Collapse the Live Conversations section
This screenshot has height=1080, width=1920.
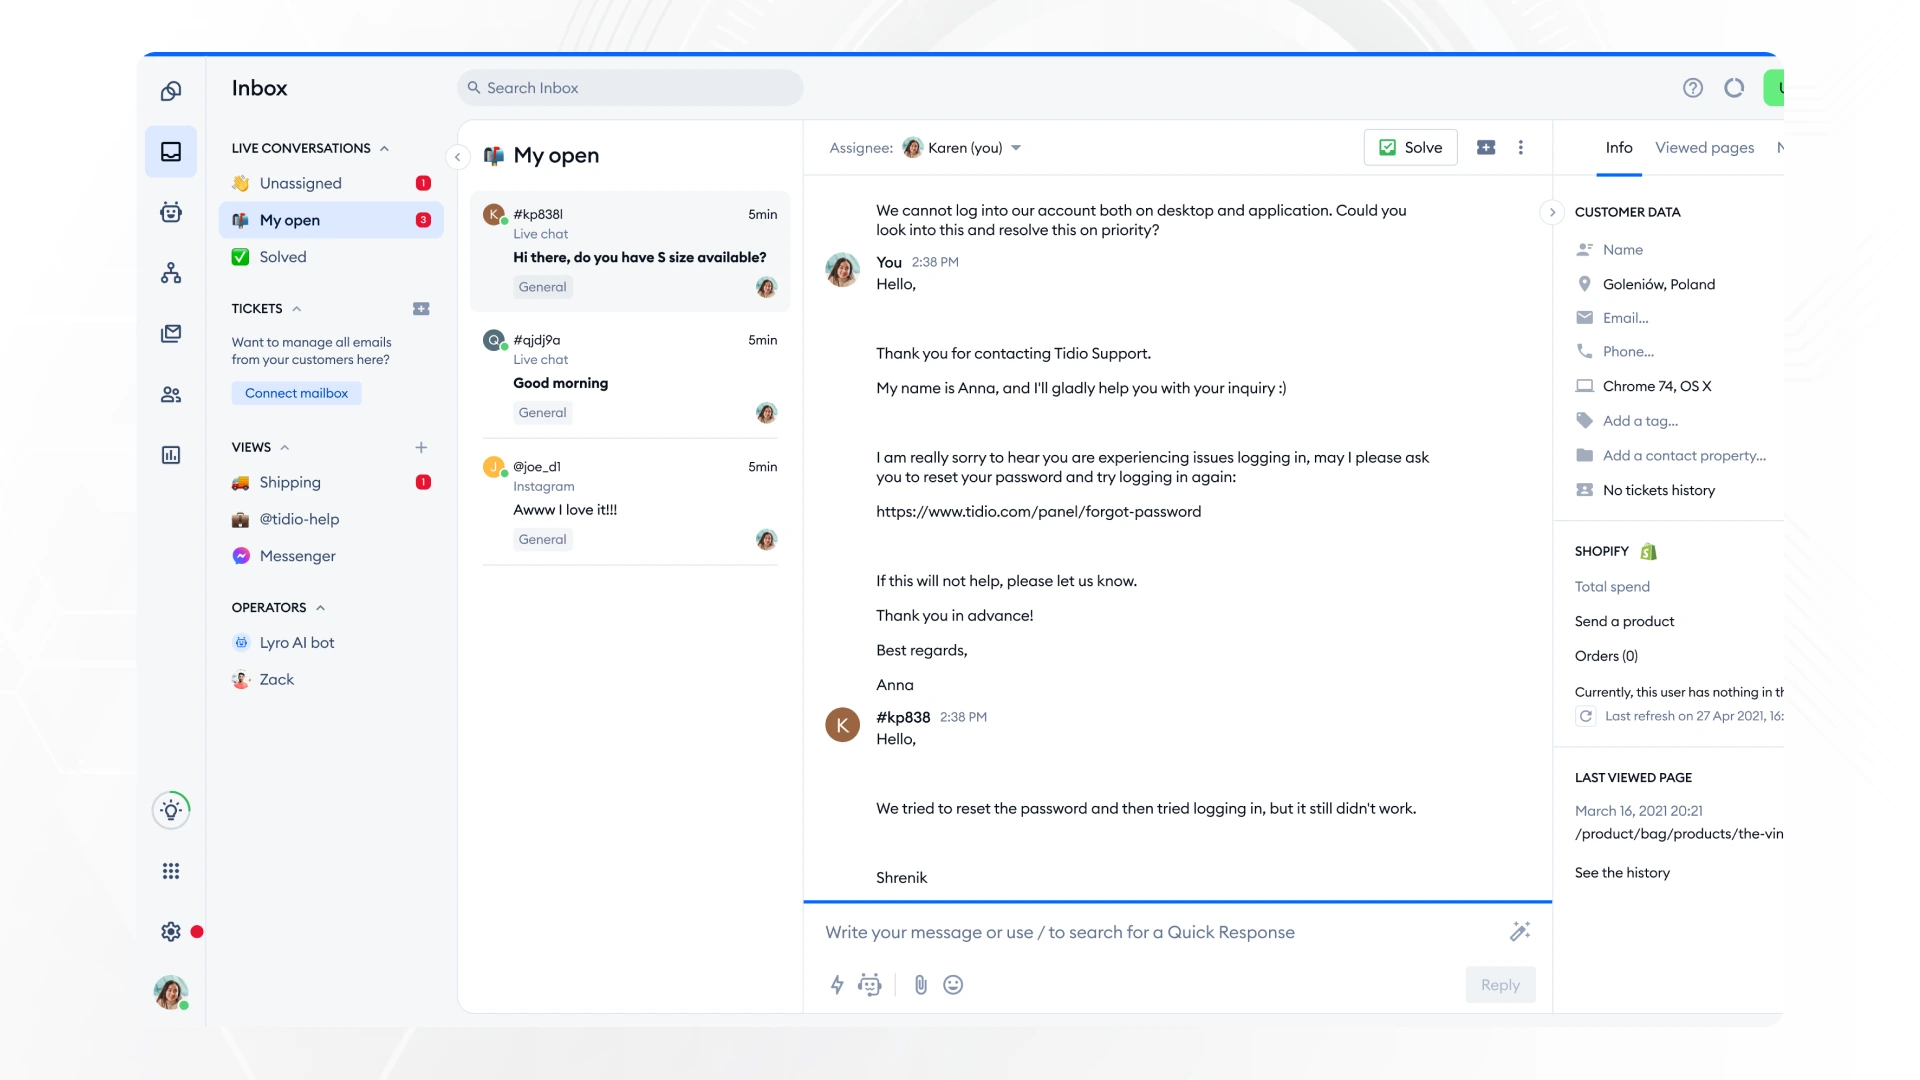click(384, 149)
